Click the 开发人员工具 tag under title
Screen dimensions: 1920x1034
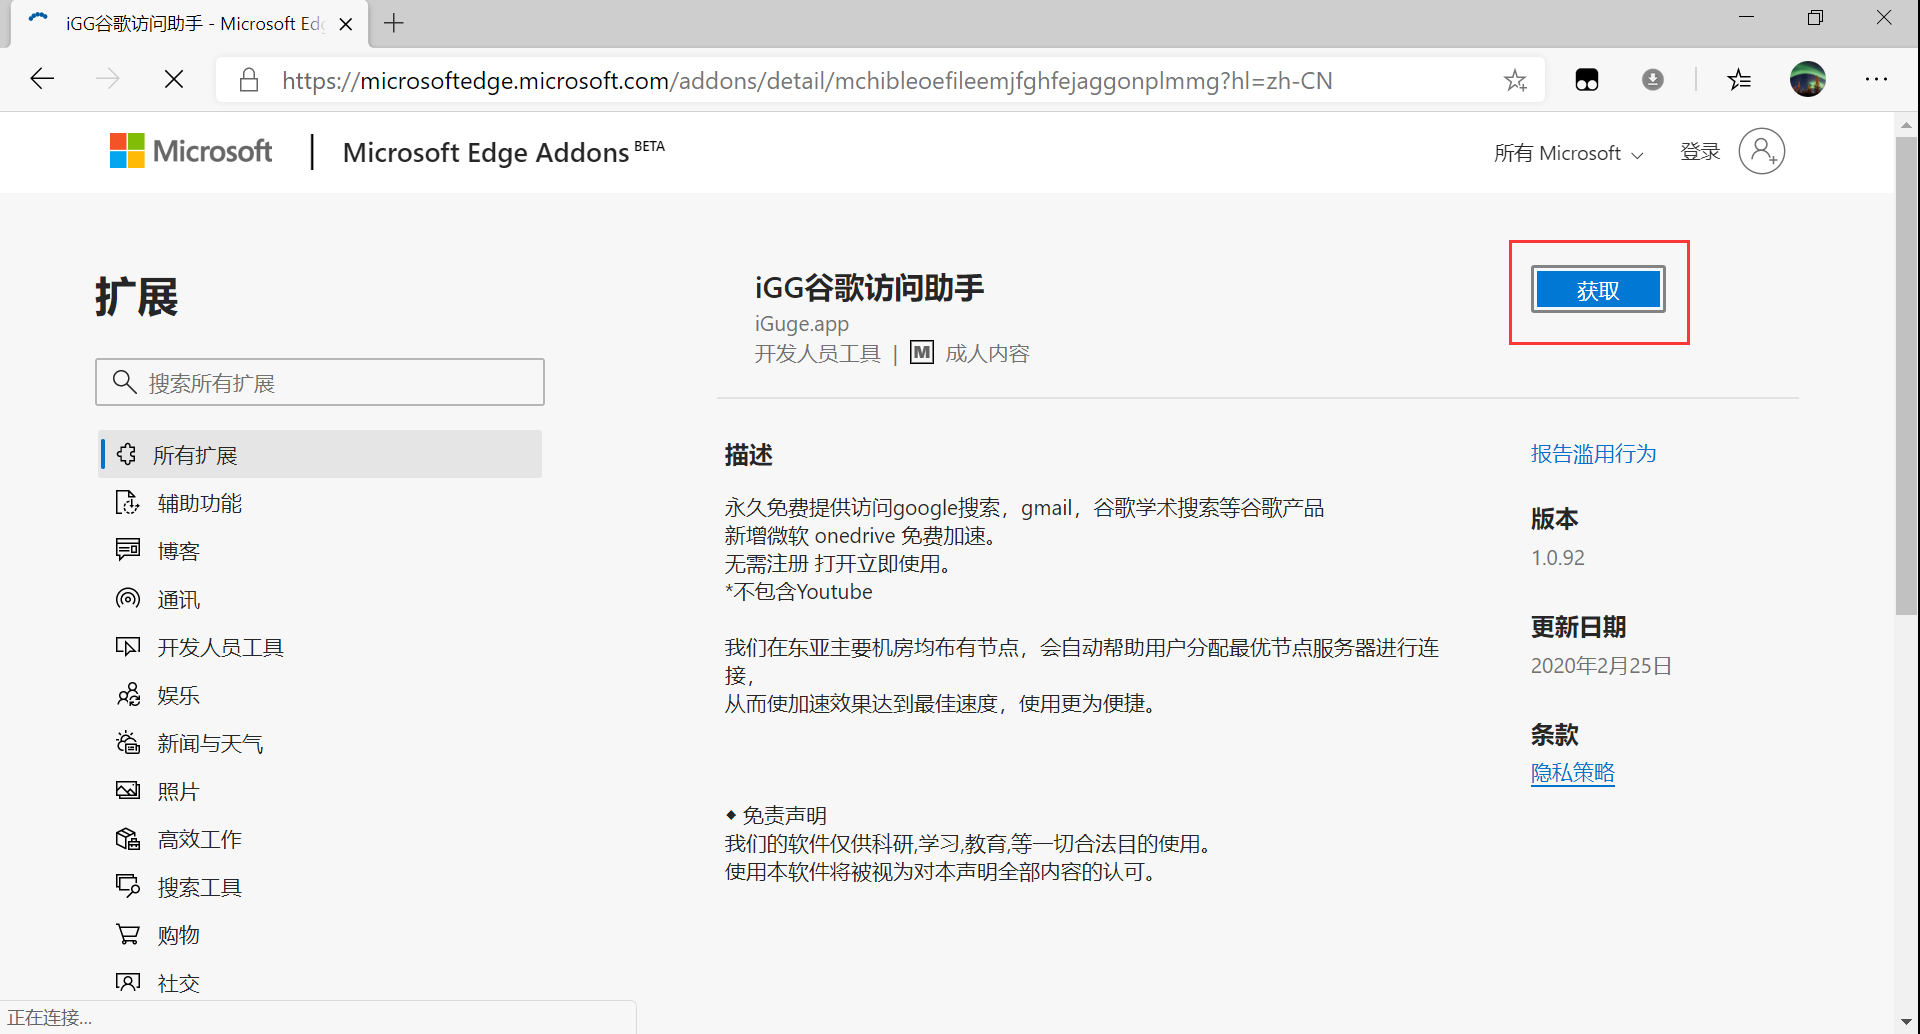click(817, 354)
